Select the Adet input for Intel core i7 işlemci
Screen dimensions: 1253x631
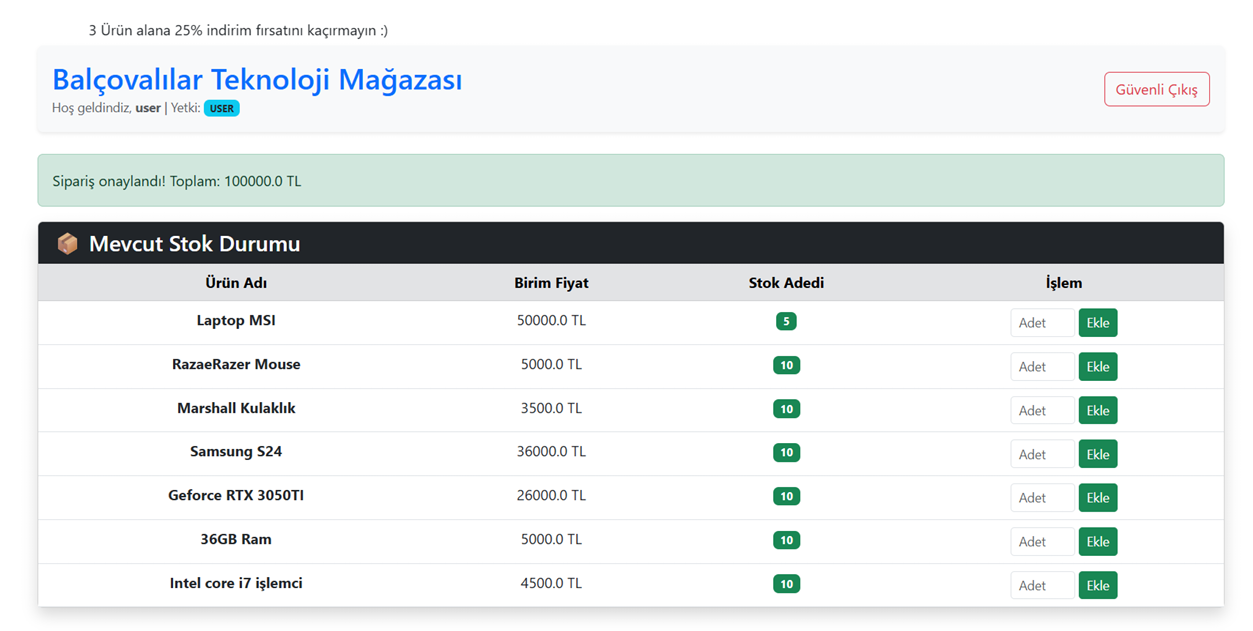(x=1042, y=585)
